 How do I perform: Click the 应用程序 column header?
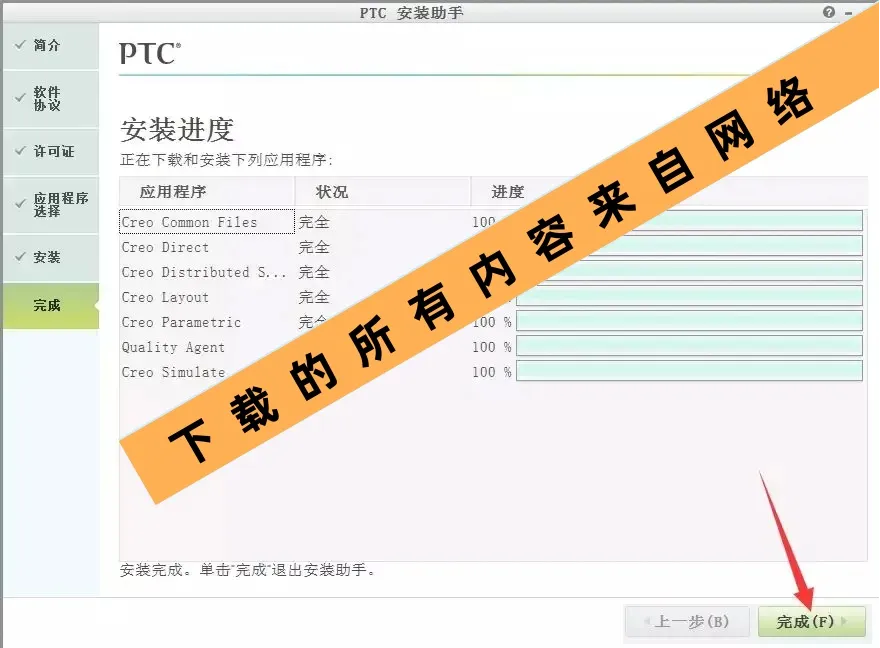click(207, 192)
